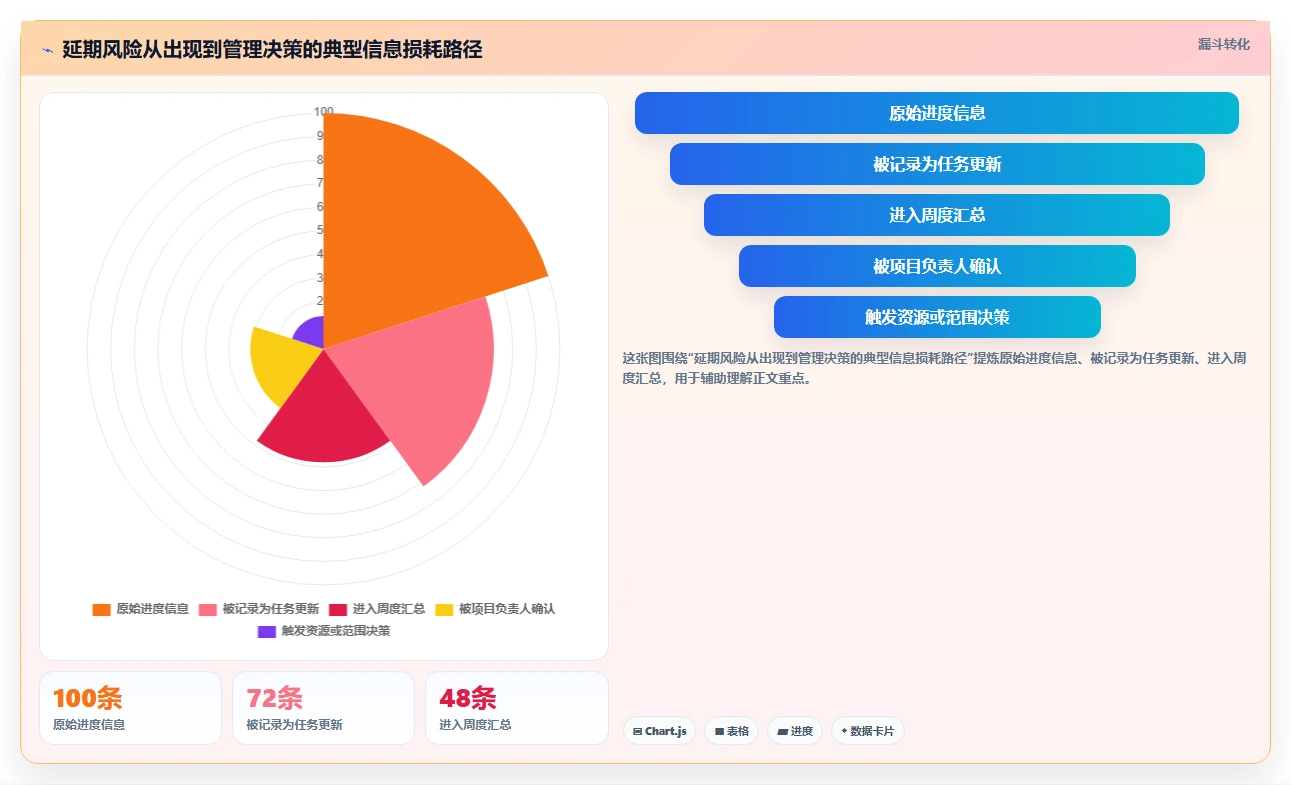
Task: Click the purple polar chart segment
Action: click(x=310, y=334)
